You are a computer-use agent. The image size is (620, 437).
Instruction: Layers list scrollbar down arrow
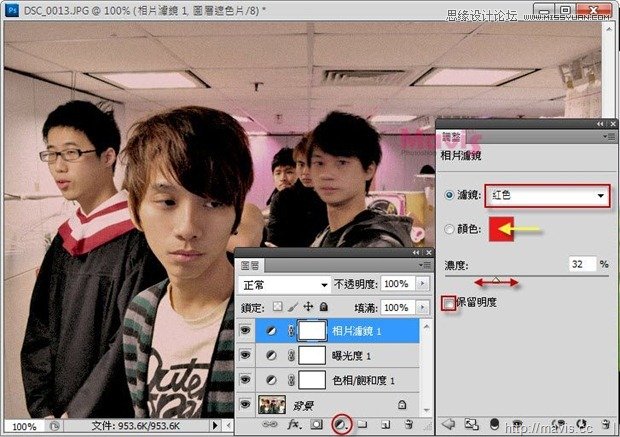(x=426, y=410)
